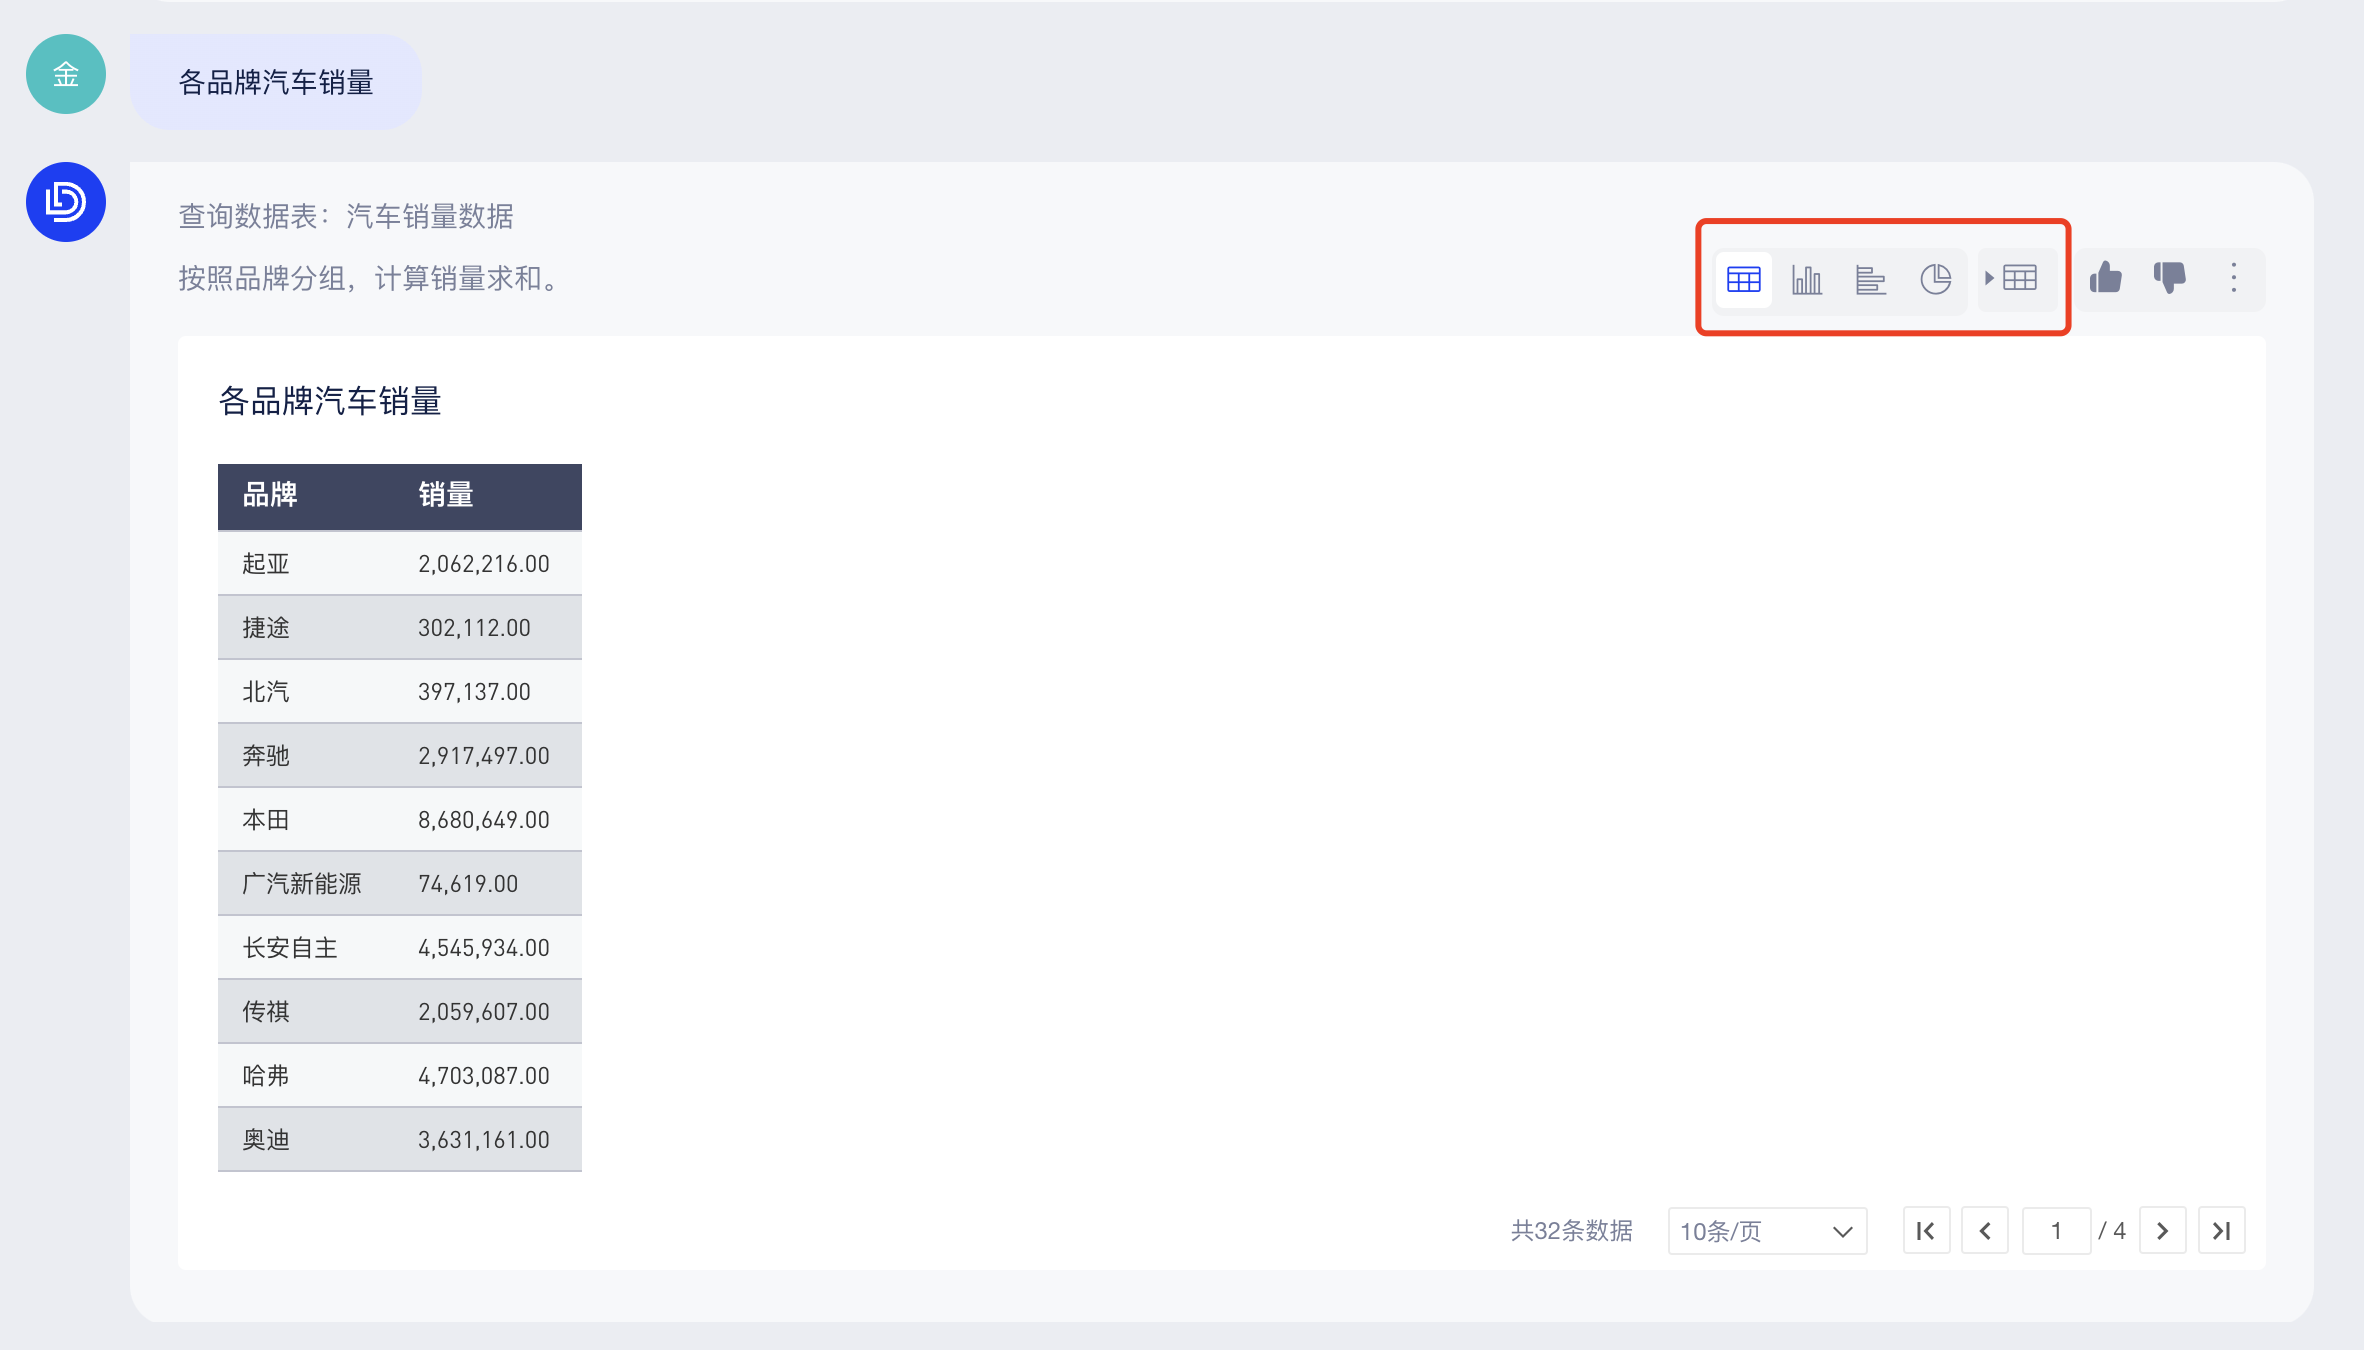The image size is (2364, 1350).
Task: Open the three-dot more options menu
Action: [x=2234, y=278]
